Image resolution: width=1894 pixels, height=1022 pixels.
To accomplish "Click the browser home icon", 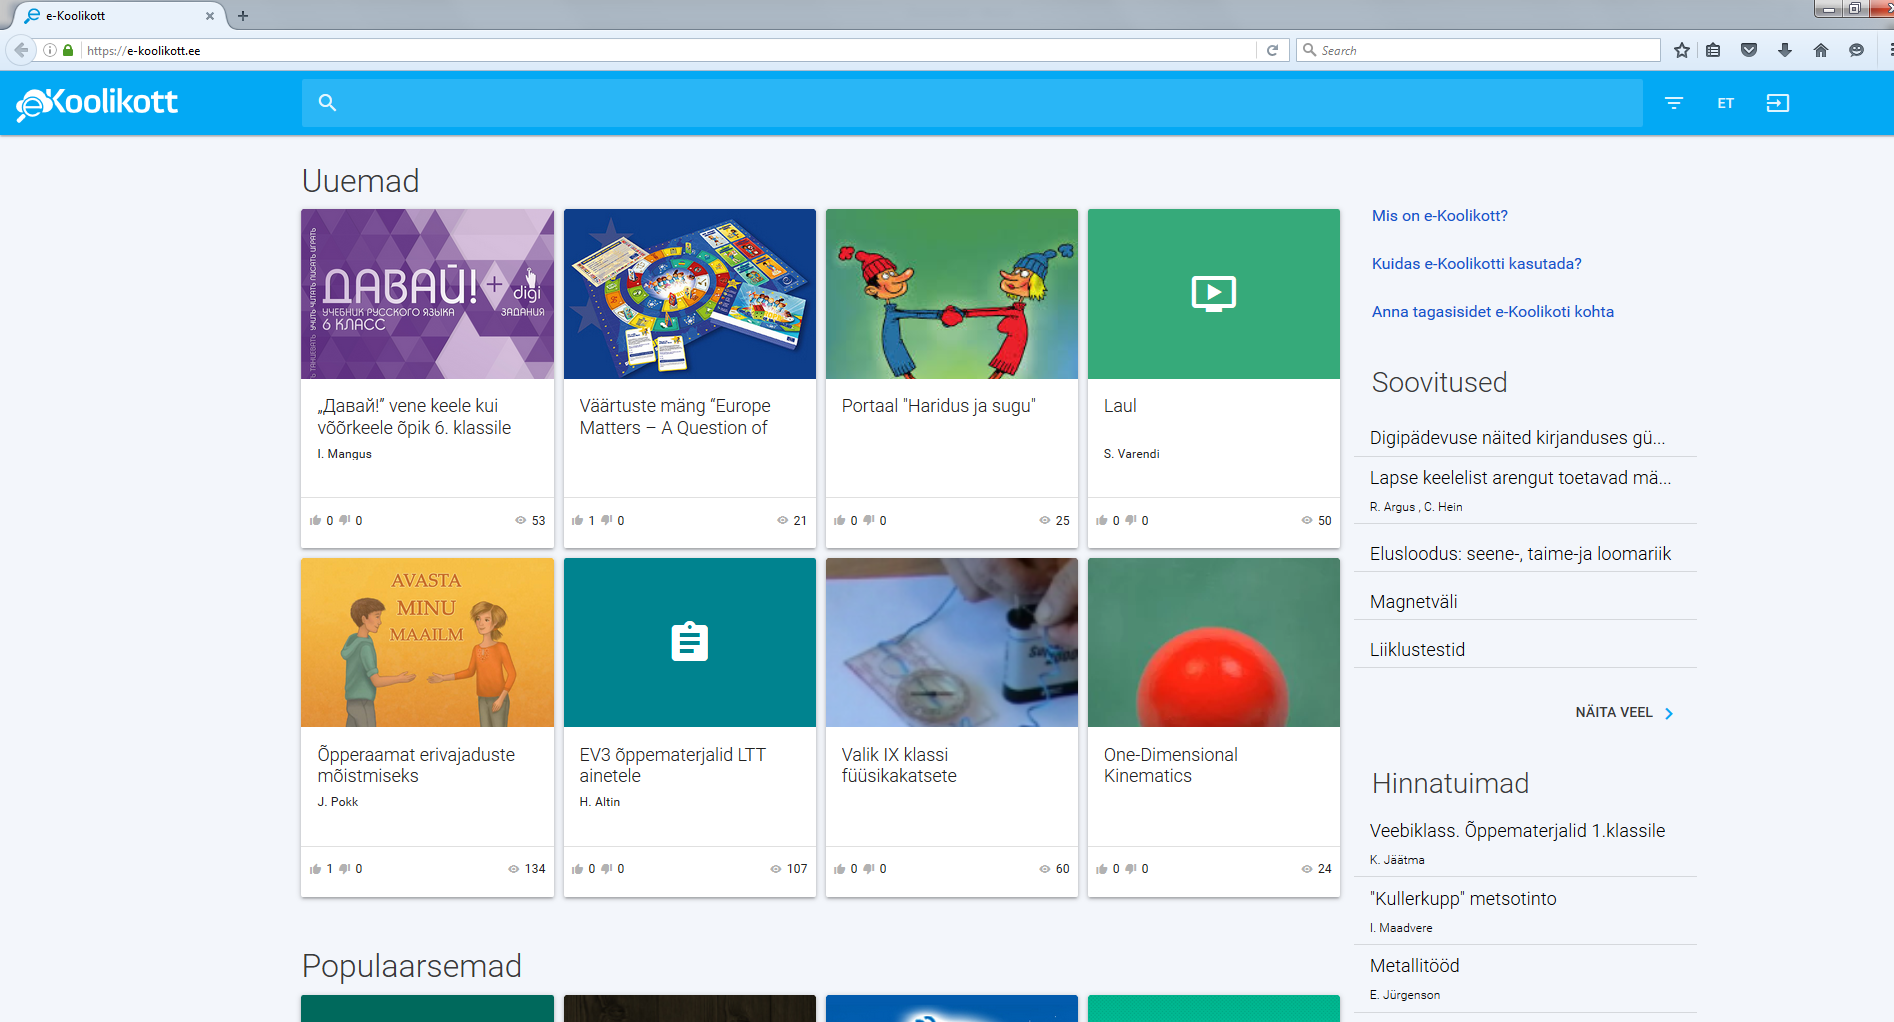I will click(x=1820, y=50).
